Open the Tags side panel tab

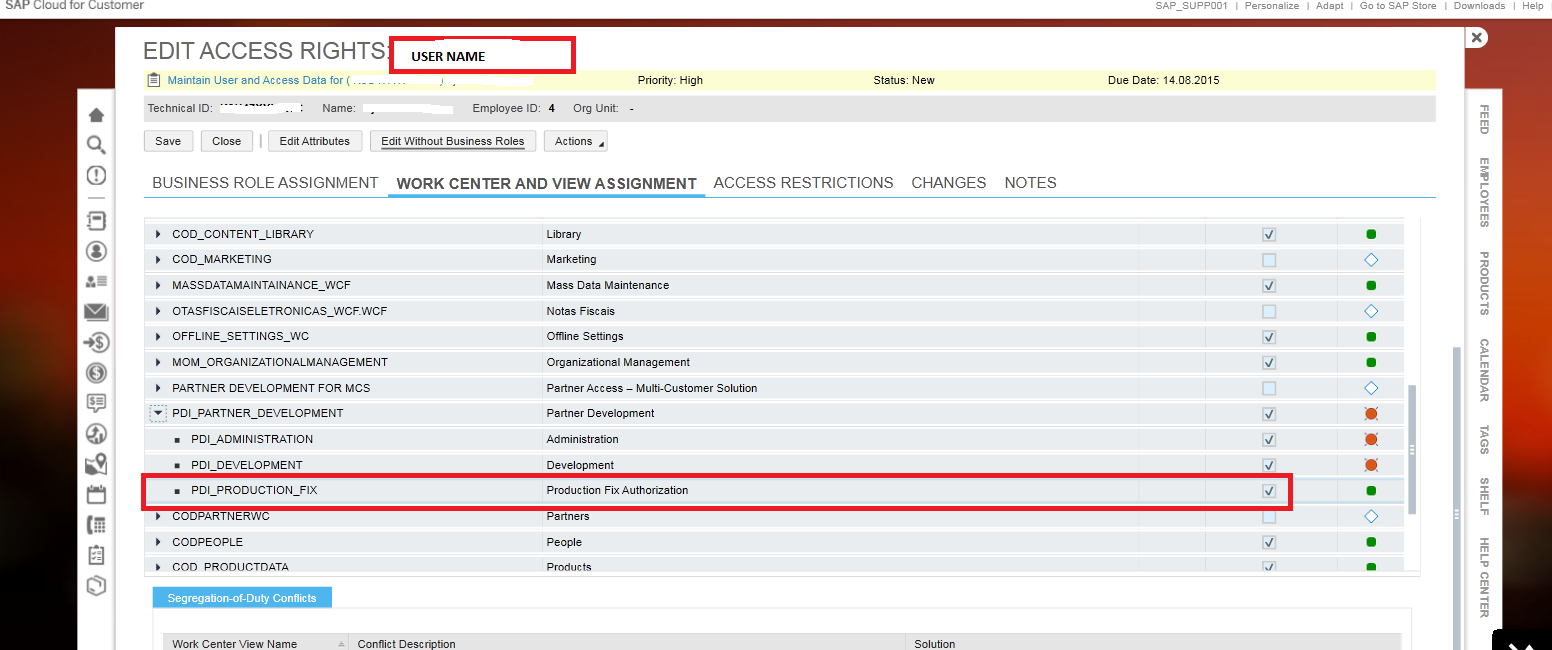[x=1484, y=440]
